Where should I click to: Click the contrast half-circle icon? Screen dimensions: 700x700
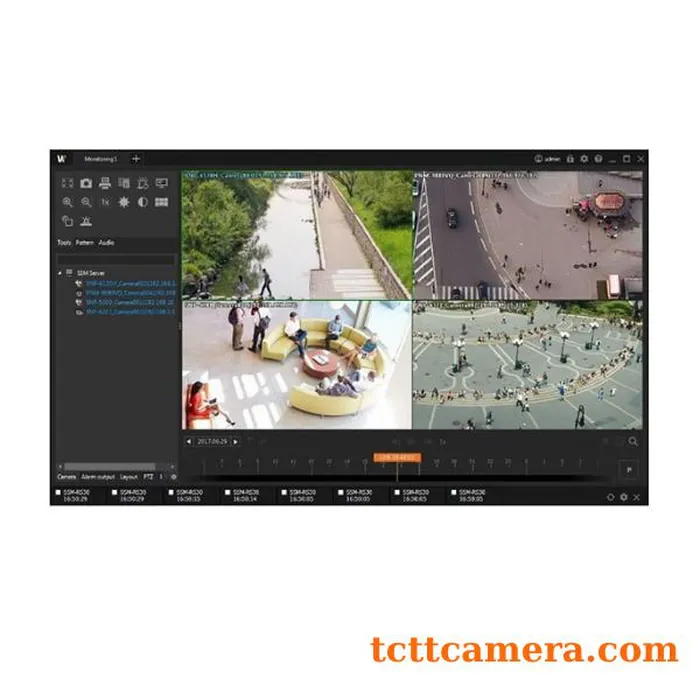(x=142, y=202)
